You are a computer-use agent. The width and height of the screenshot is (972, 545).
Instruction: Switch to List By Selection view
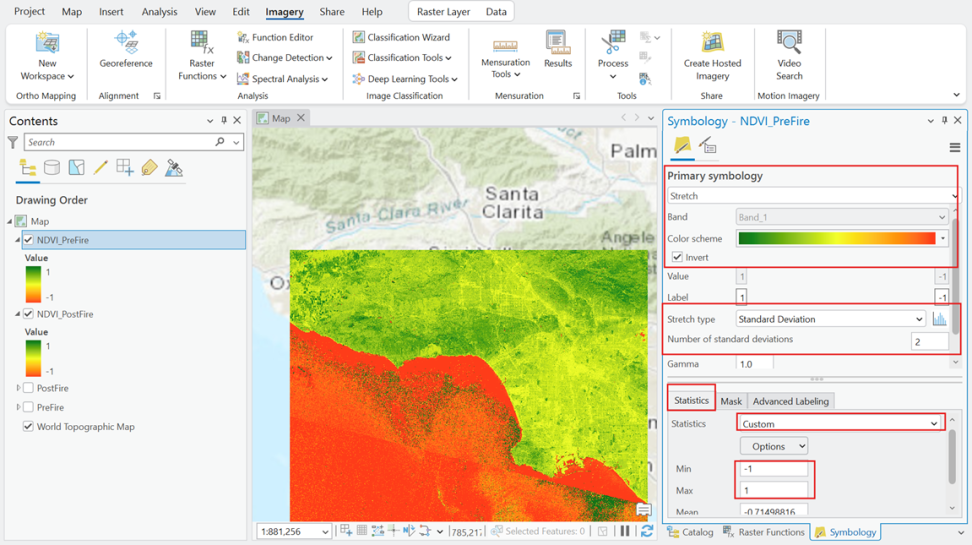tap(76, 167)
